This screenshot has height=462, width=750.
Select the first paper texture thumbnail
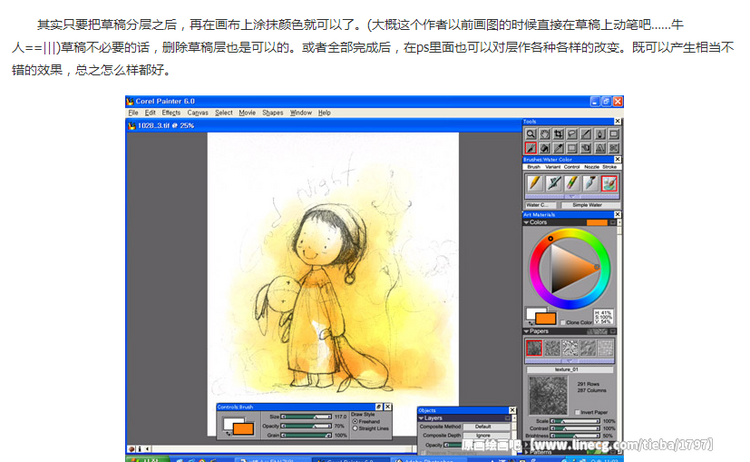(x=534, y=348)
